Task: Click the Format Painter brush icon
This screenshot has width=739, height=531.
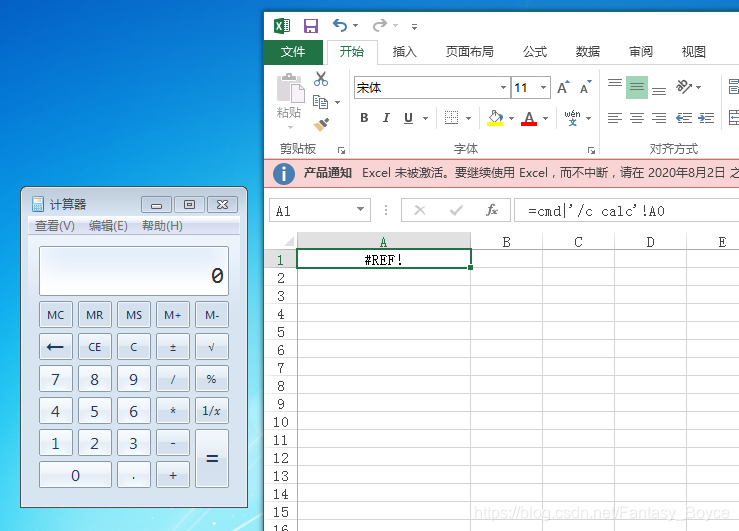Action: point(321,124)
